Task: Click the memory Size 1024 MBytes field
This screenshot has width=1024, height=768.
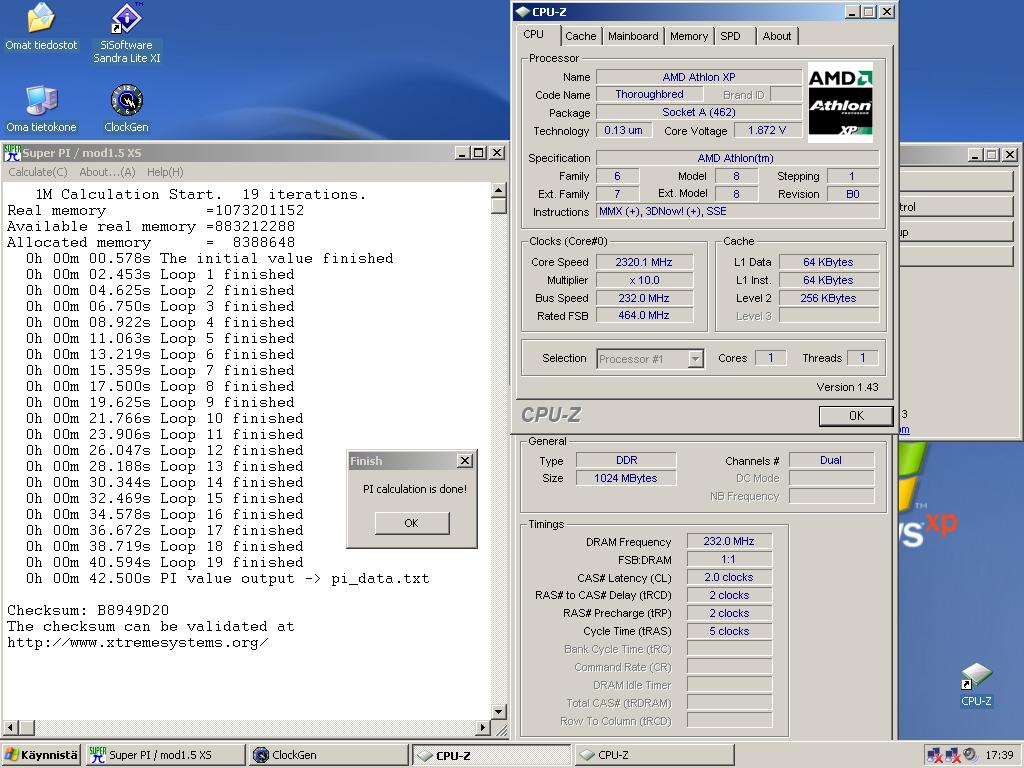Action: click(626, 478)
